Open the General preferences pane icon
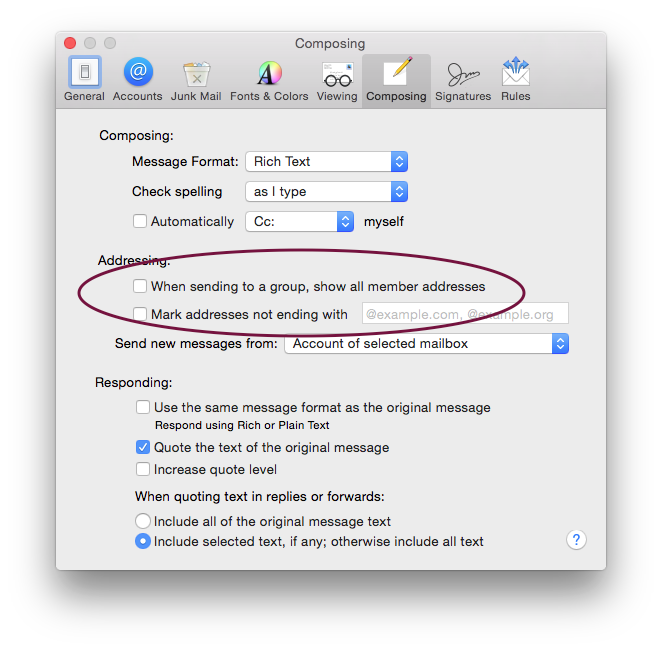 (84, 72)
